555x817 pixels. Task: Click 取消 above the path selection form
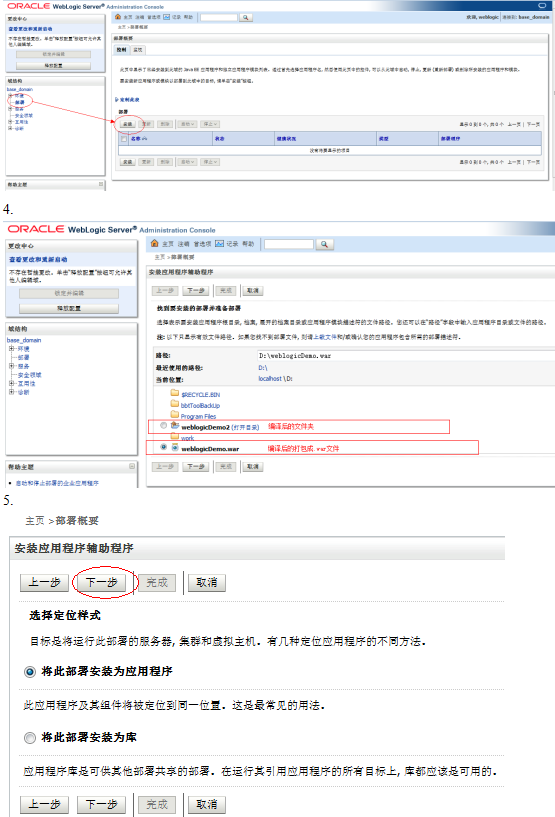[253, 291]
